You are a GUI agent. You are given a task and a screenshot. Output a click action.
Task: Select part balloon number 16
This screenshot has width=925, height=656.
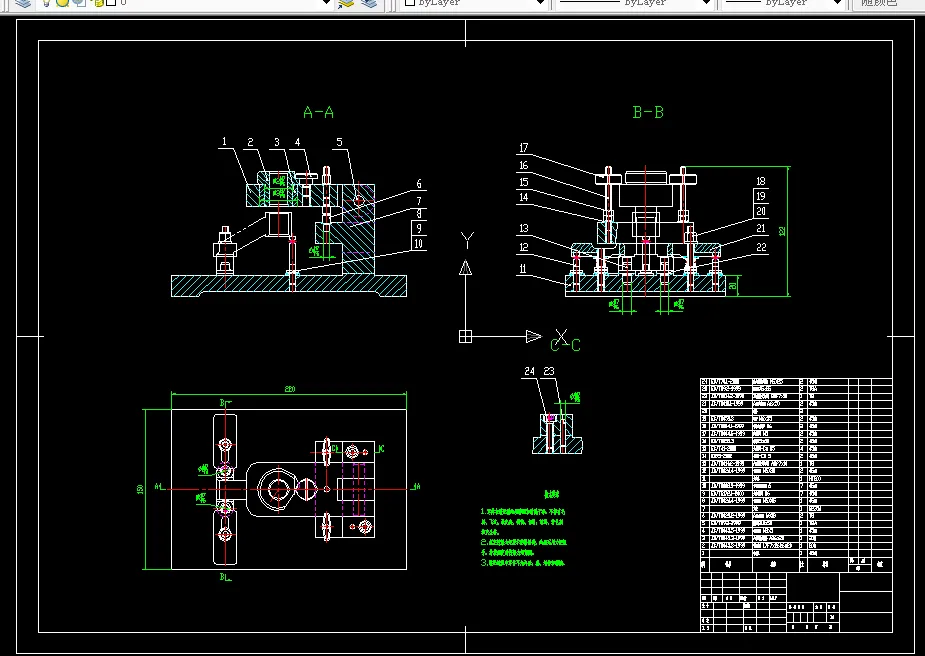[x=523, y=166]
